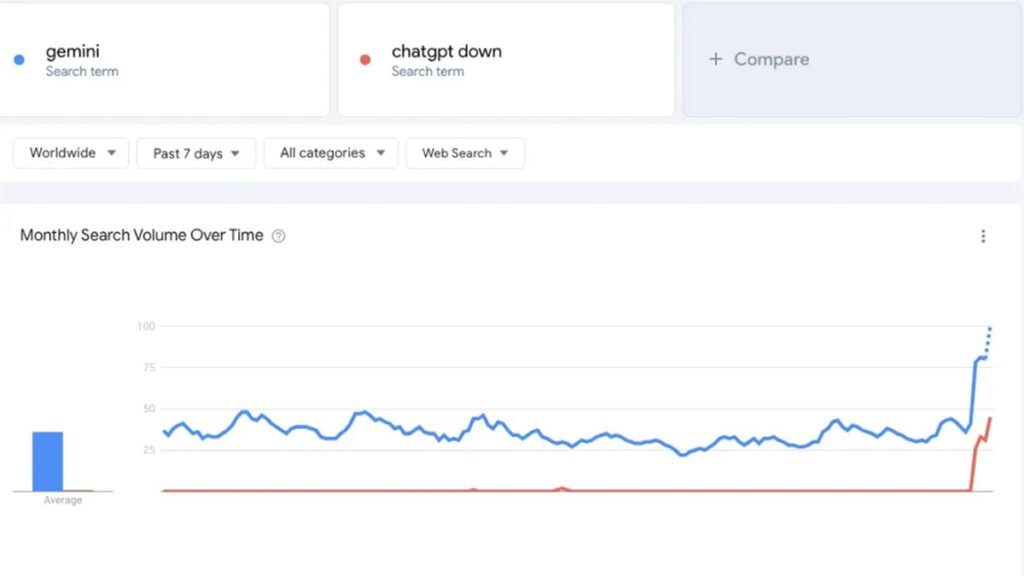Open the three-dot chart options menu

pyautogui.click(x=983, y=236)
